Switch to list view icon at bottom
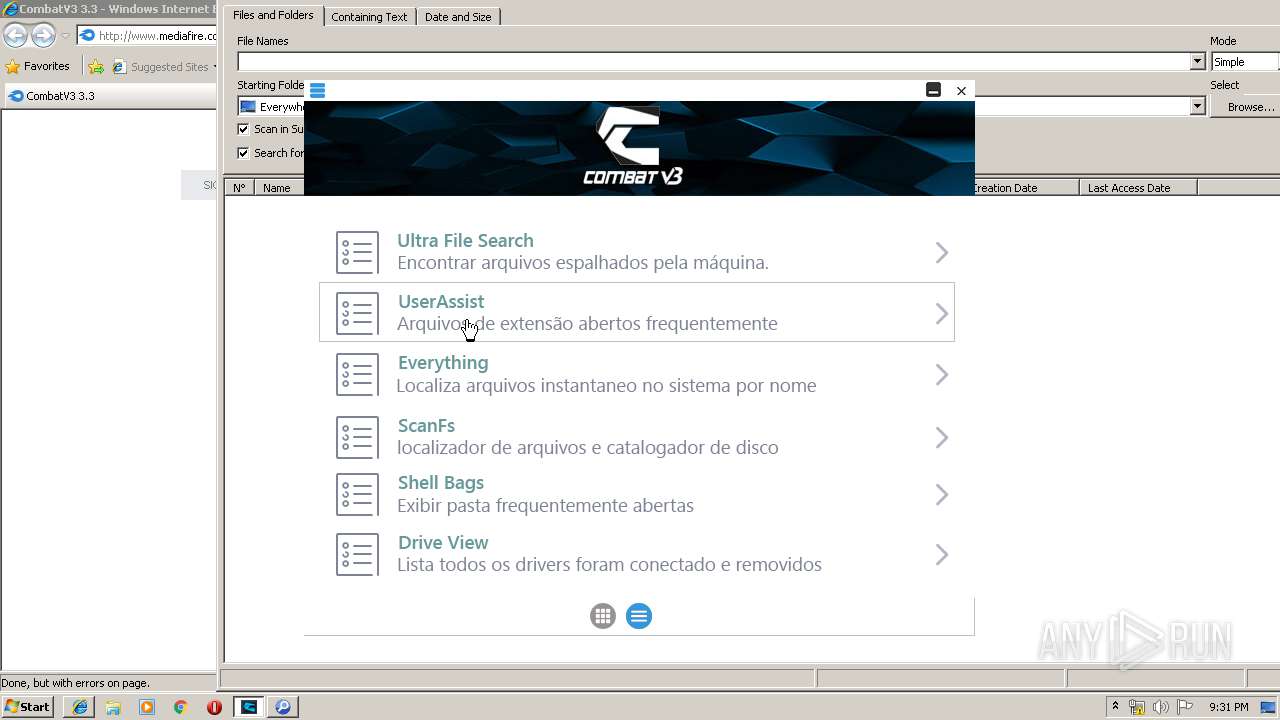1280x720 pixels. pyautogui.click(x=639, y=616)
